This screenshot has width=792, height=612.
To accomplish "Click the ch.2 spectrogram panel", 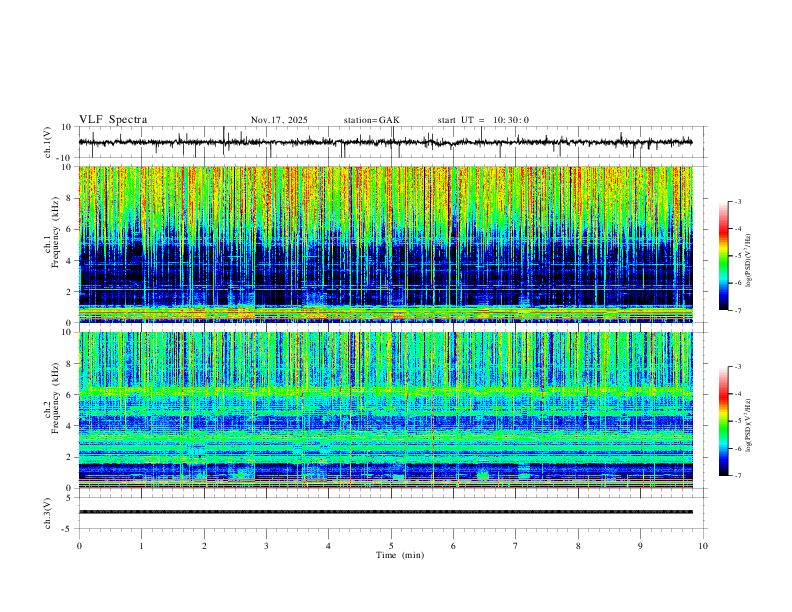I will (x=386, y=410).
